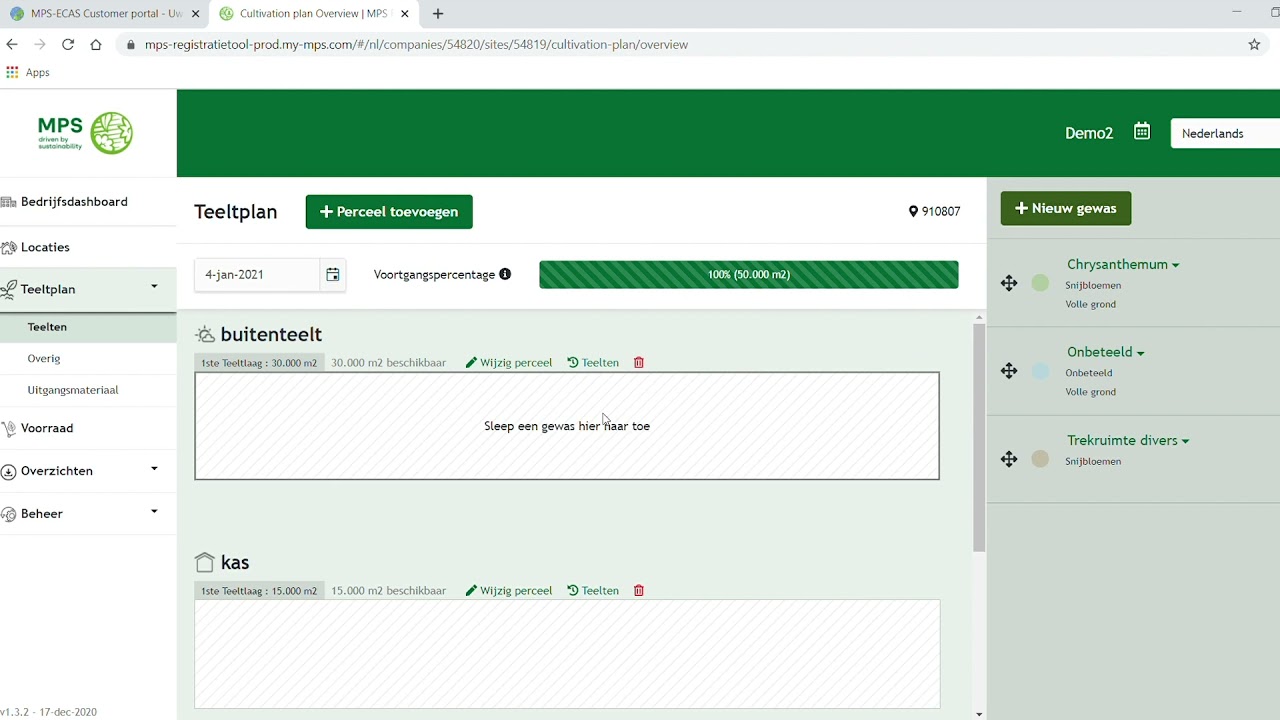This screenshot has height=720, width=1280.
Task: Open a new browser tab
Action: 438,14
